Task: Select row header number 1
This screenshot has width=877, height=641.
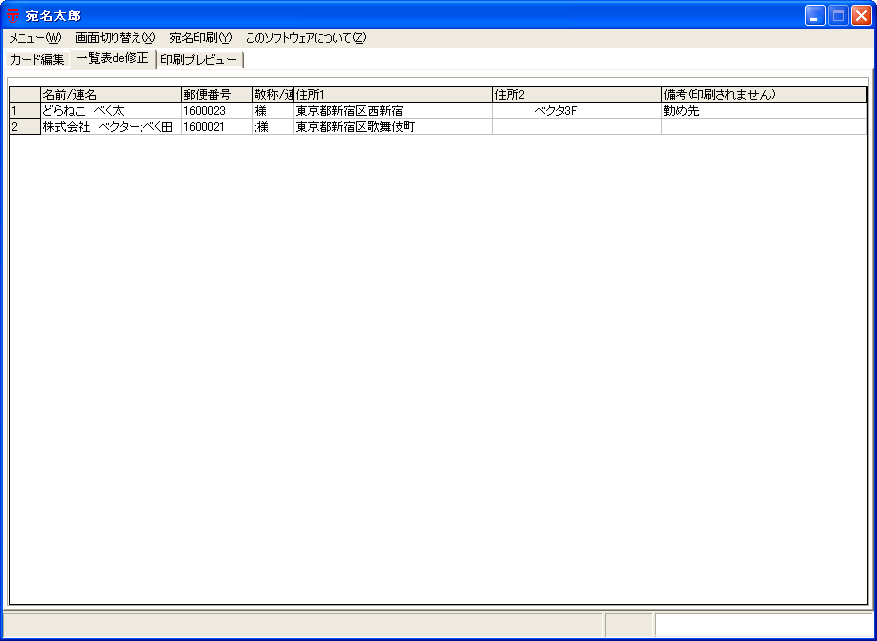Action: (25, 111)
